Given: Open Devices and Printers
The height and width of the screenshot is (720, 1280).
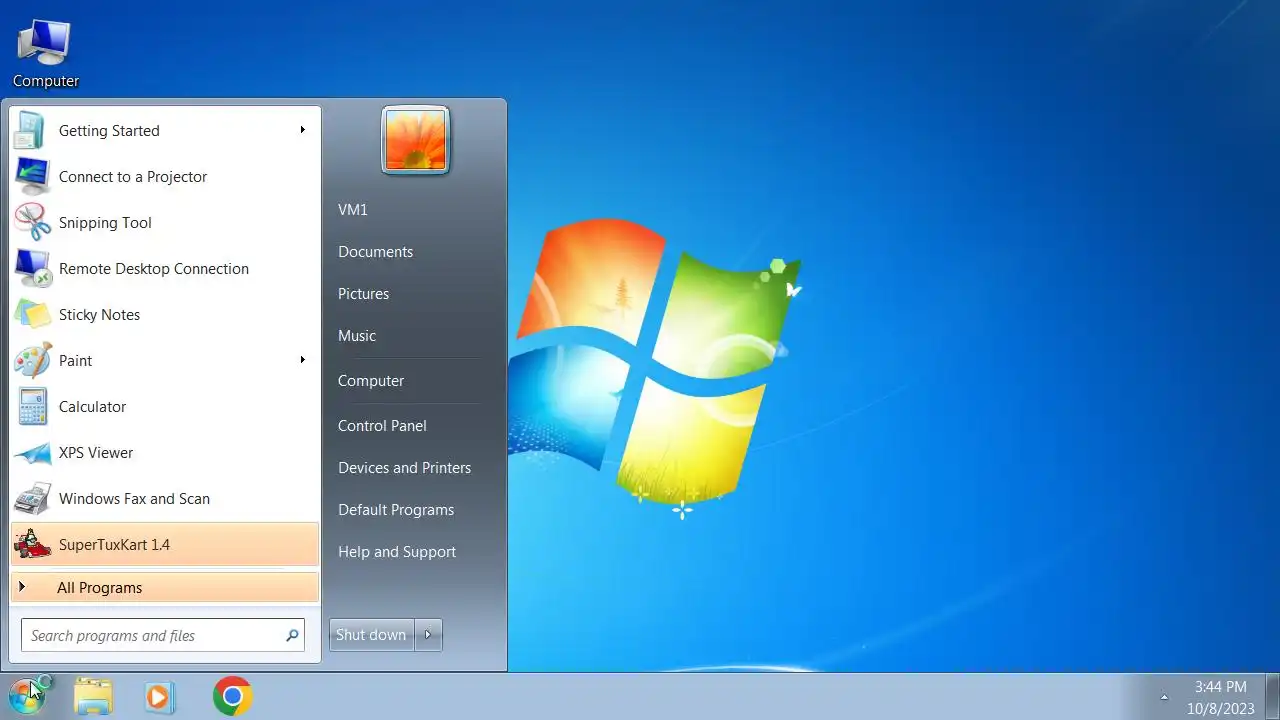Looking at the screenshot, I should (x=404, y=467).
